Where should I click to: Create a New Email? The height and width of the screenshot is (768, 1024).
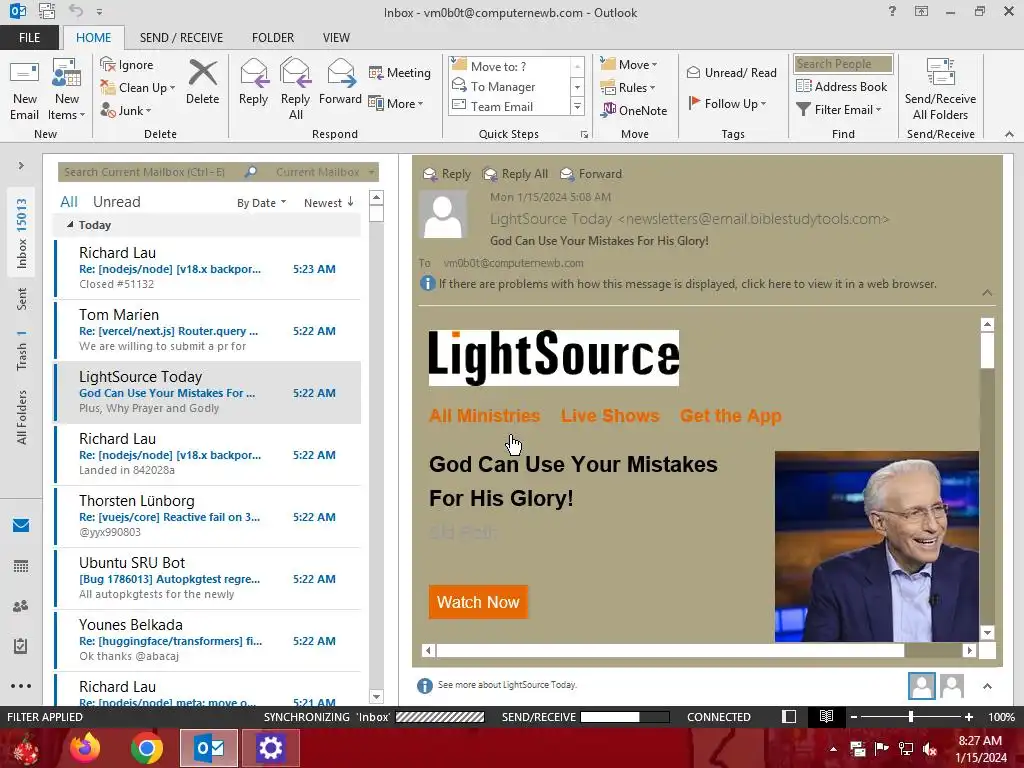pyautogui.click(x=25, y=89)
